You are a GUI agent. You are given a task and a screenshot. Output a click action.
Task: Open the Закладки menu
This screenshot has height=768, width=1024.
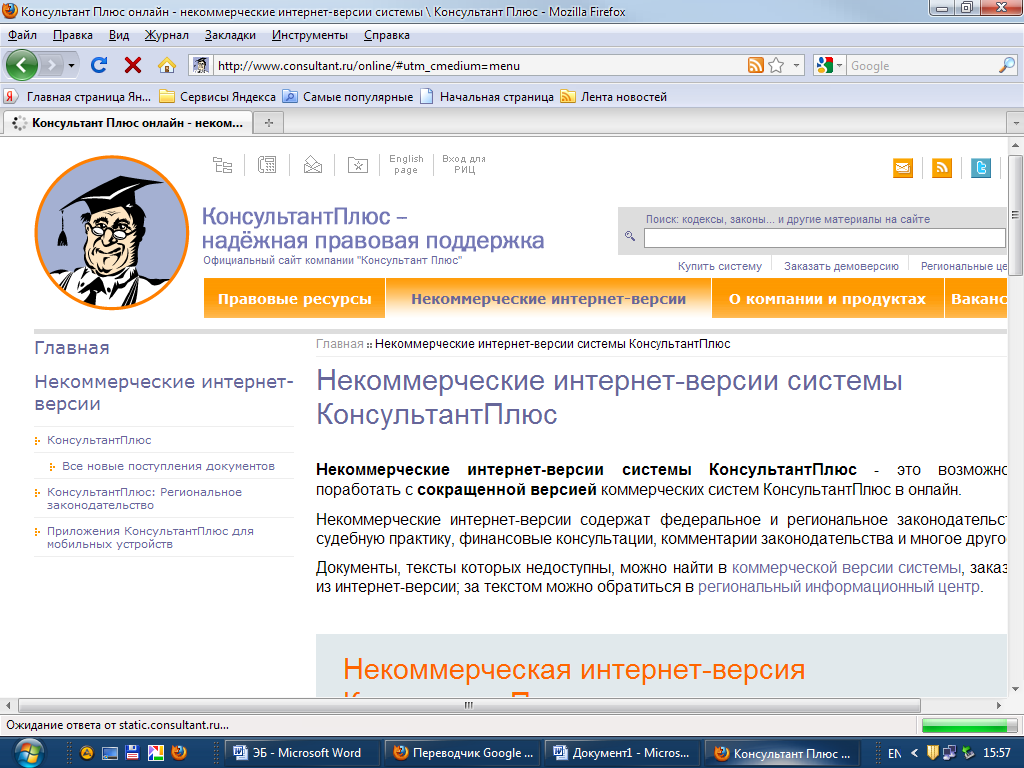click(230, 35)
